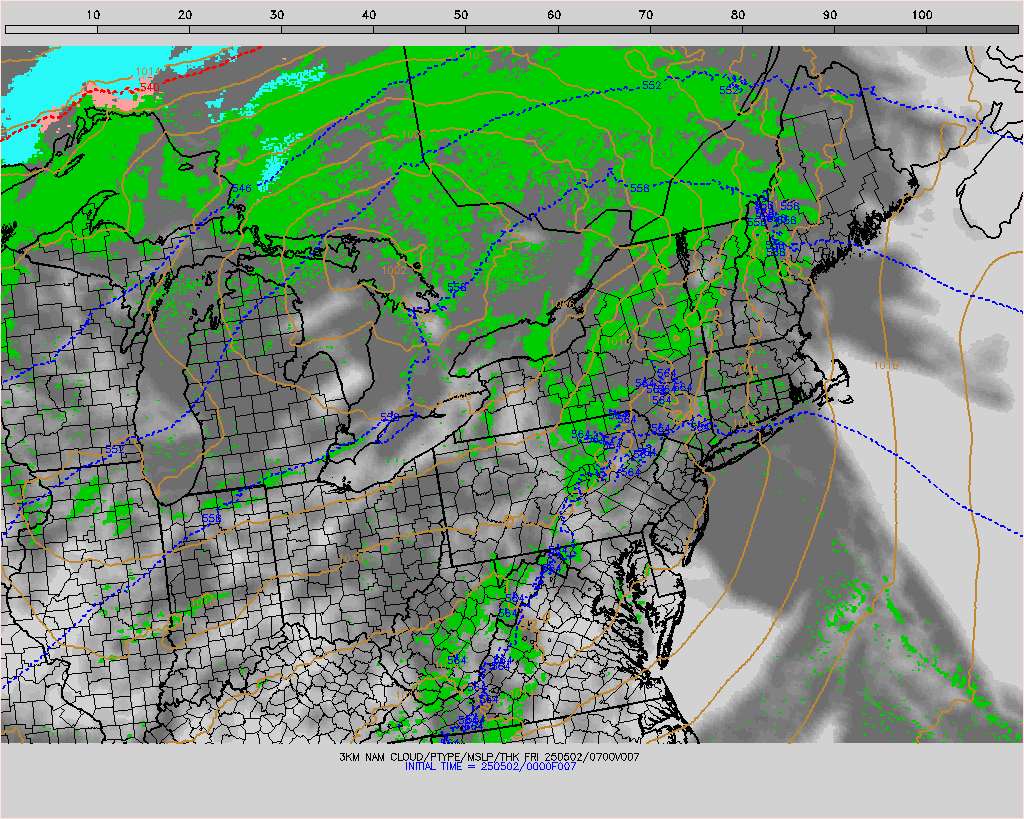Select the grayscale bar segment between 70 and 80

coord(696,29)
